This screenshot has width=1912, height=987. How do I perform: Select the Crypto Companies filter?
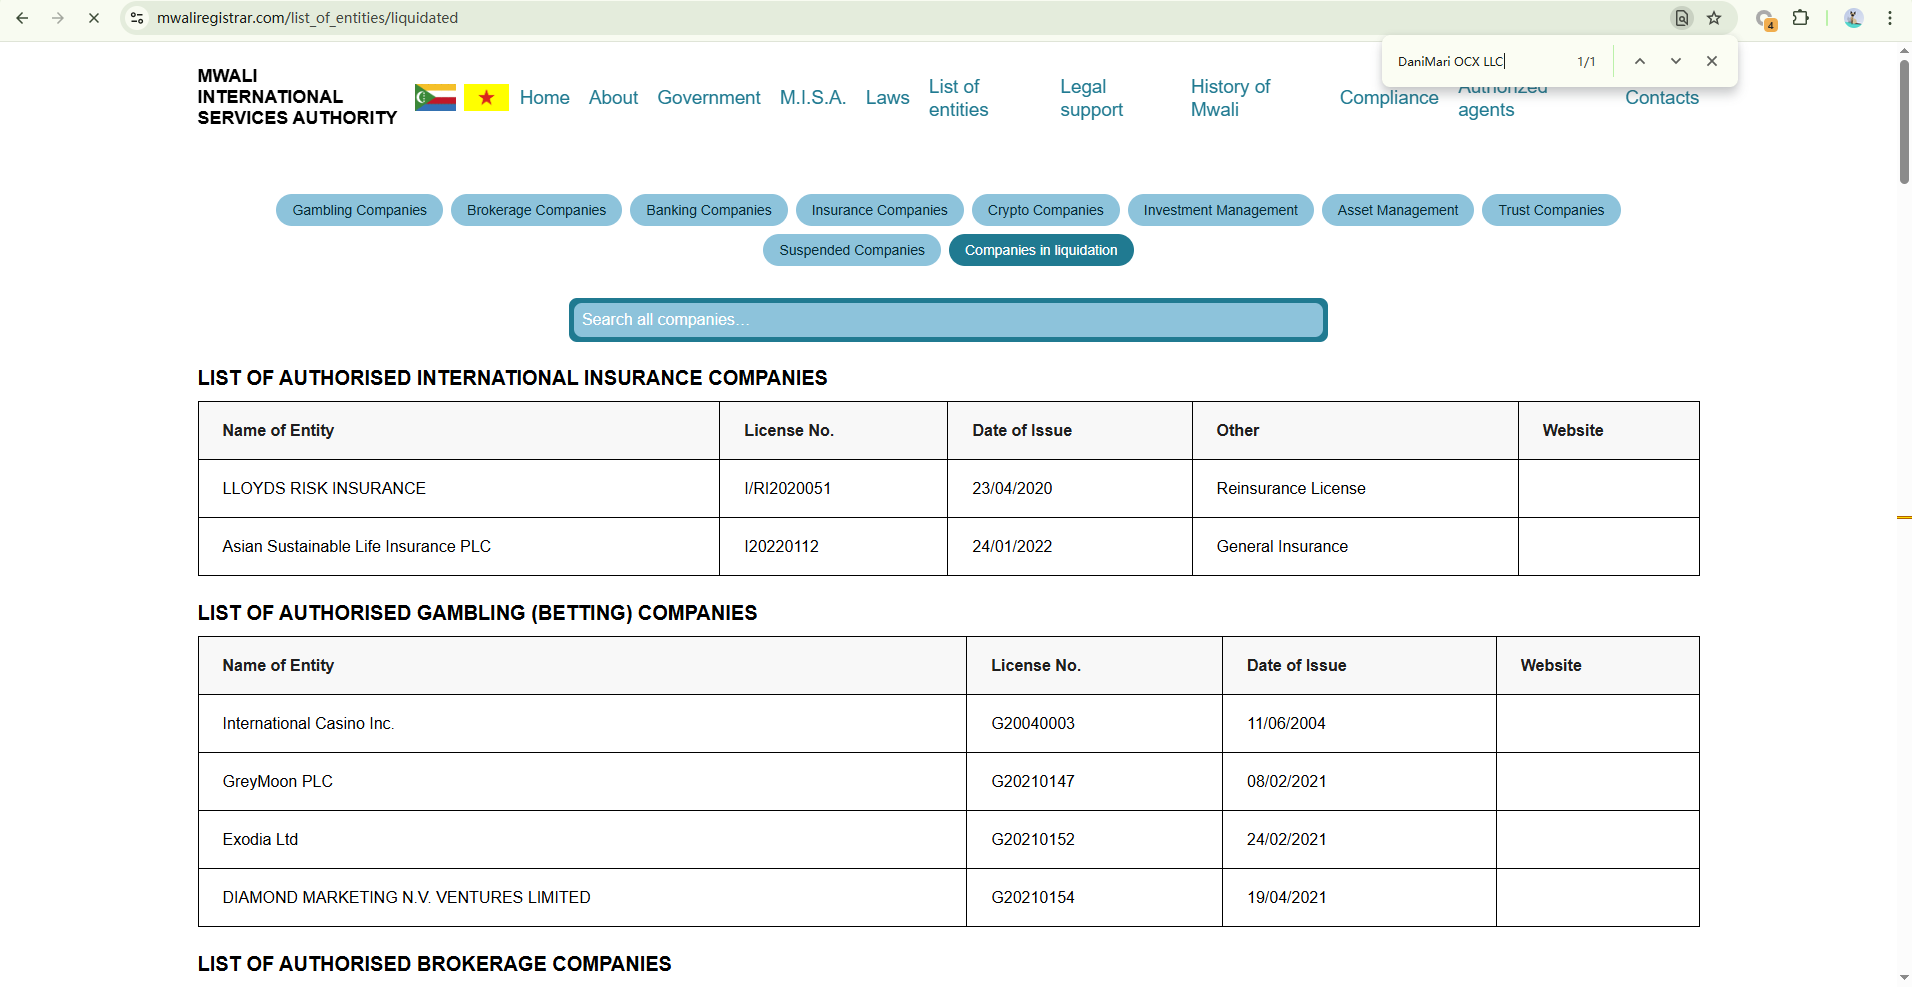1045,210
